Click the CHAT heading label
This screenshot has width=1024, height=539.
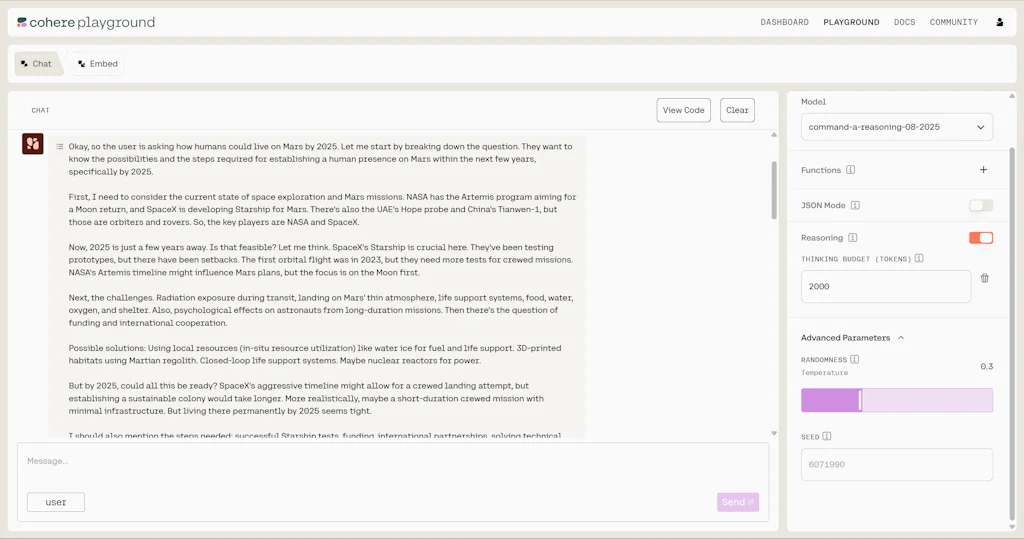(x=40, y=110)
